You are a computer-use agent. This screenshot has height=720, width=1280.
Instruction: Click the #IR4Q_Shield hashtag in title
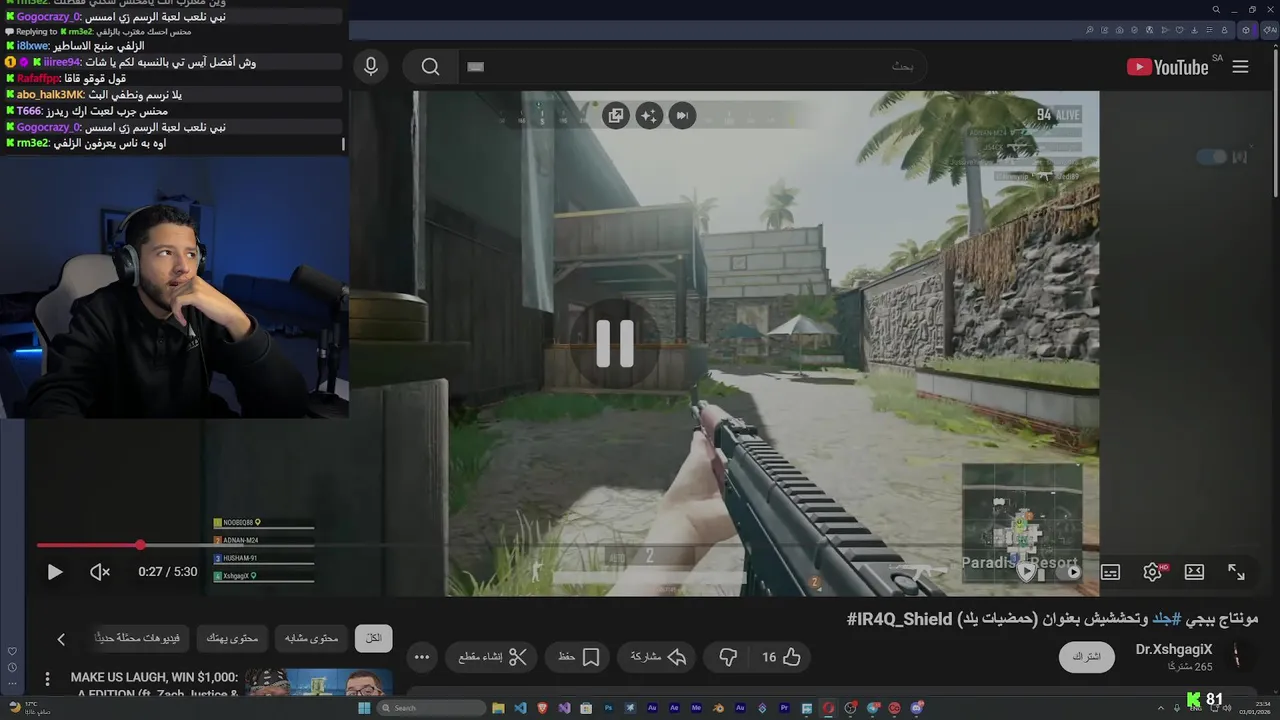899,619
